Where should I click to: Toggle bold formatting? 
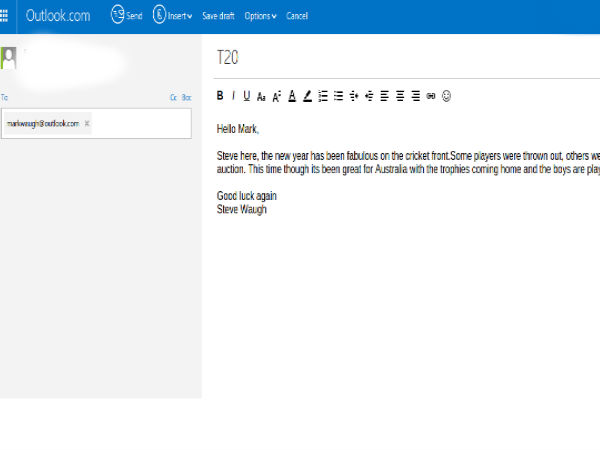(220, 96)
